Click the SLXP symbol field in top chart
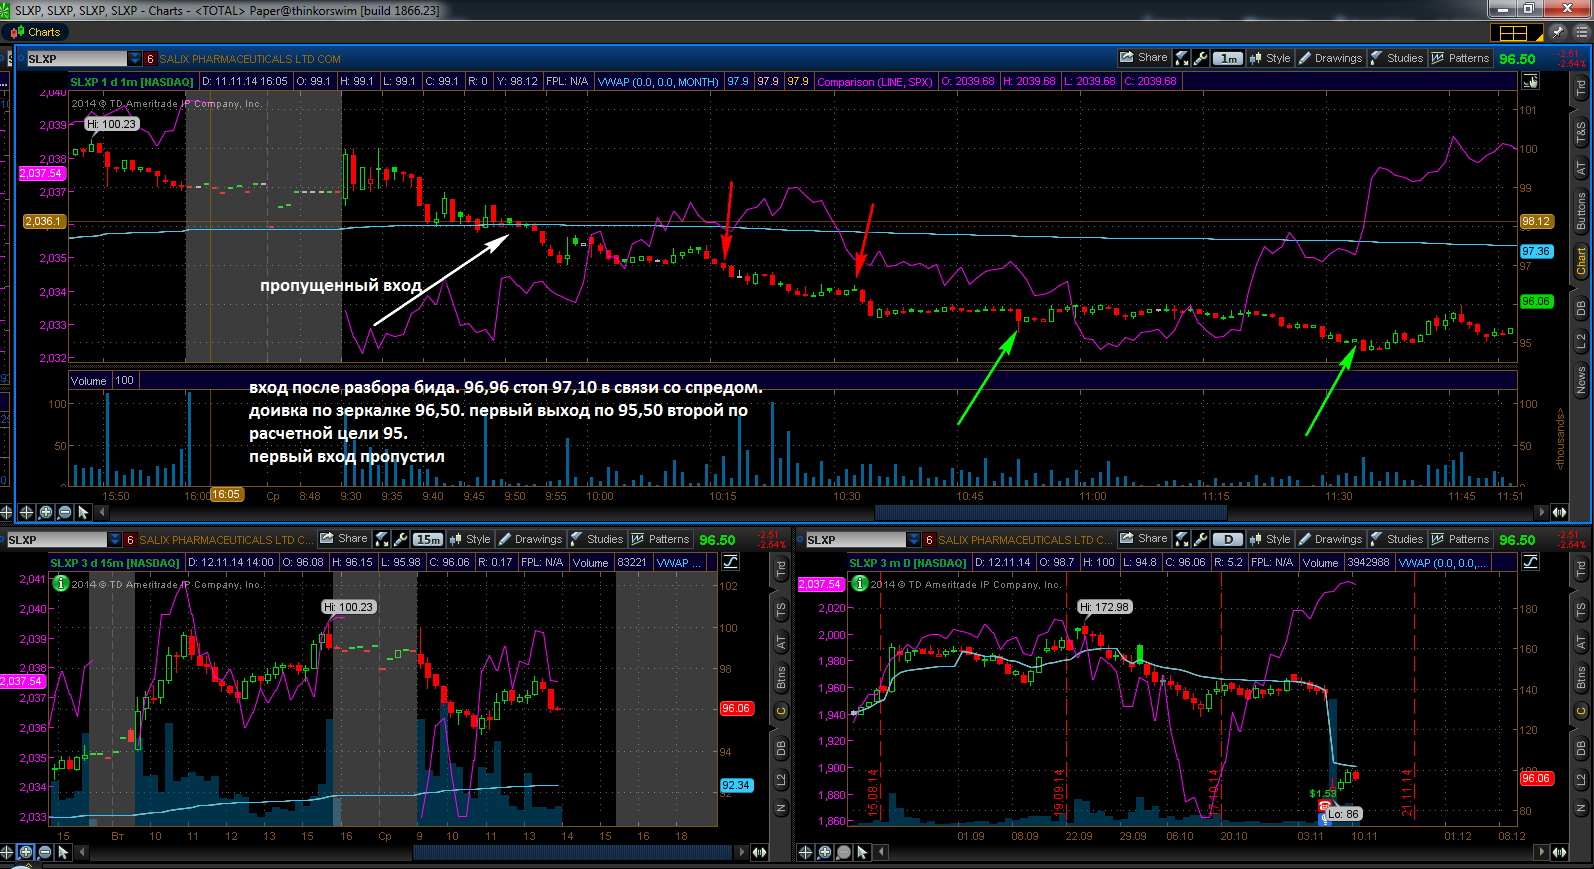This screenshot has width=1594, height=869. pyautogui.click(x=77, y=59)
